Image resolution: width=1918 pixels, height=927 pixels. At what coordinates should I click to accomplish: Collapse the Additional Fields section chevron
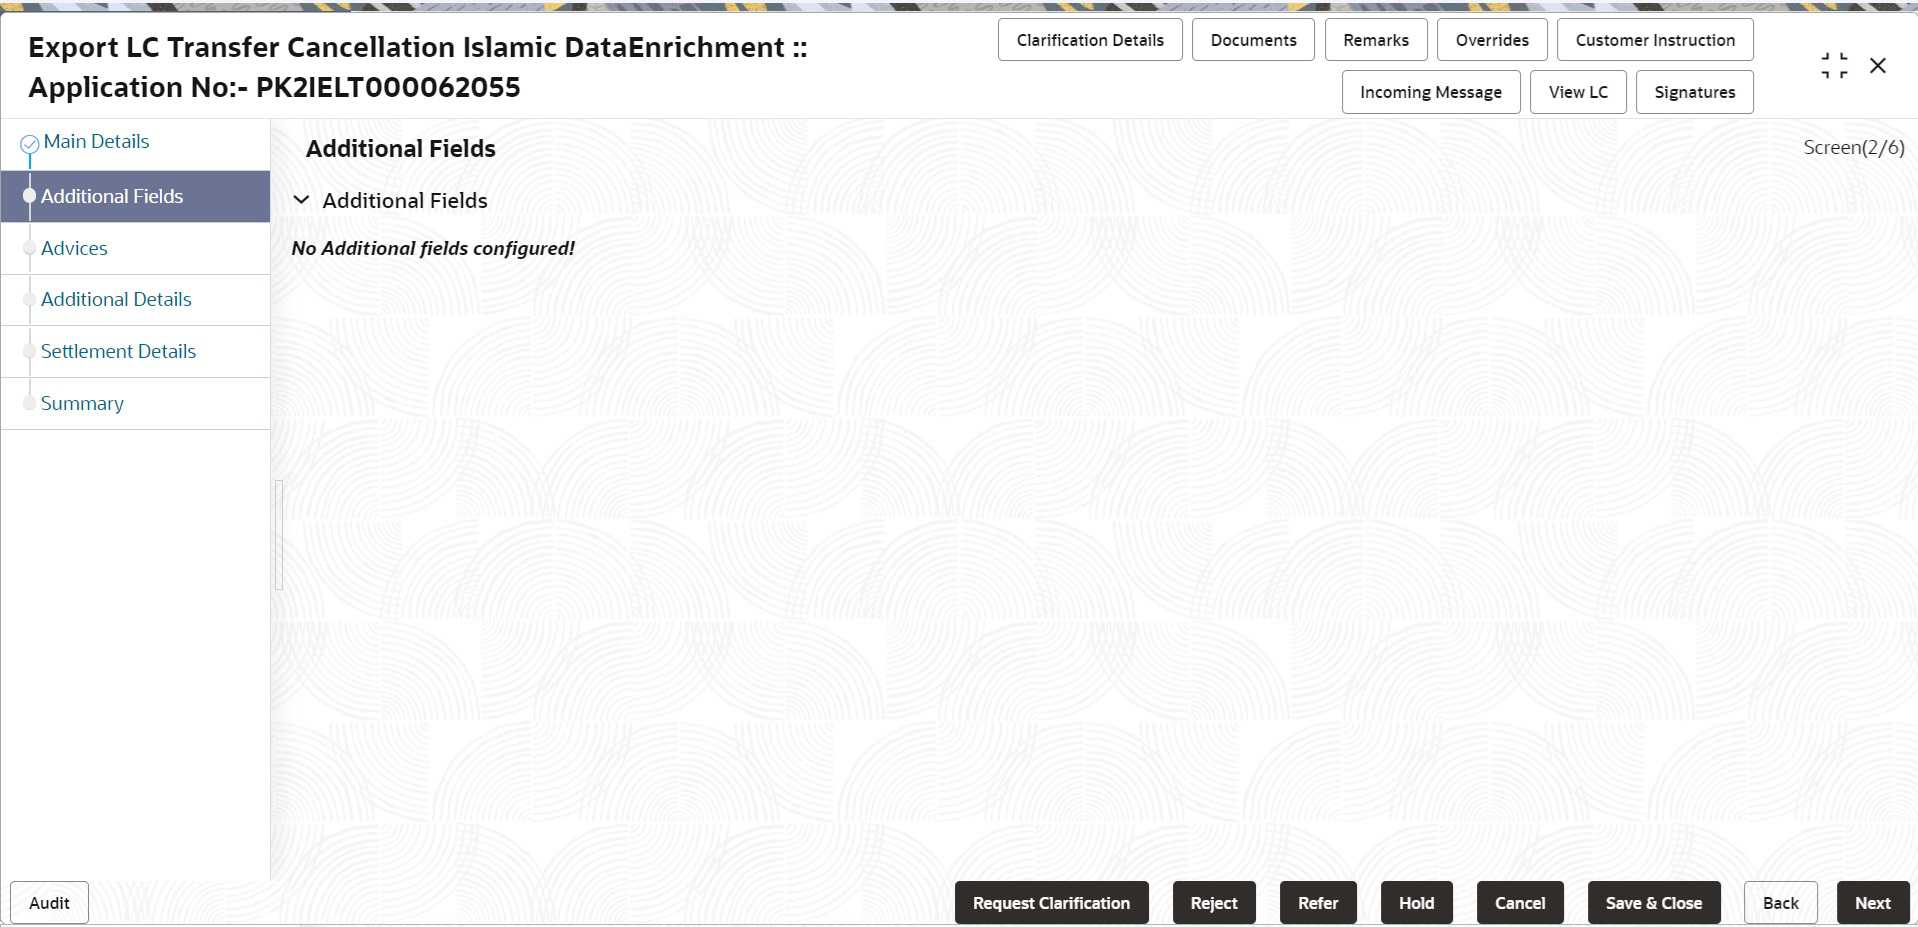click(x=301, y=200)
